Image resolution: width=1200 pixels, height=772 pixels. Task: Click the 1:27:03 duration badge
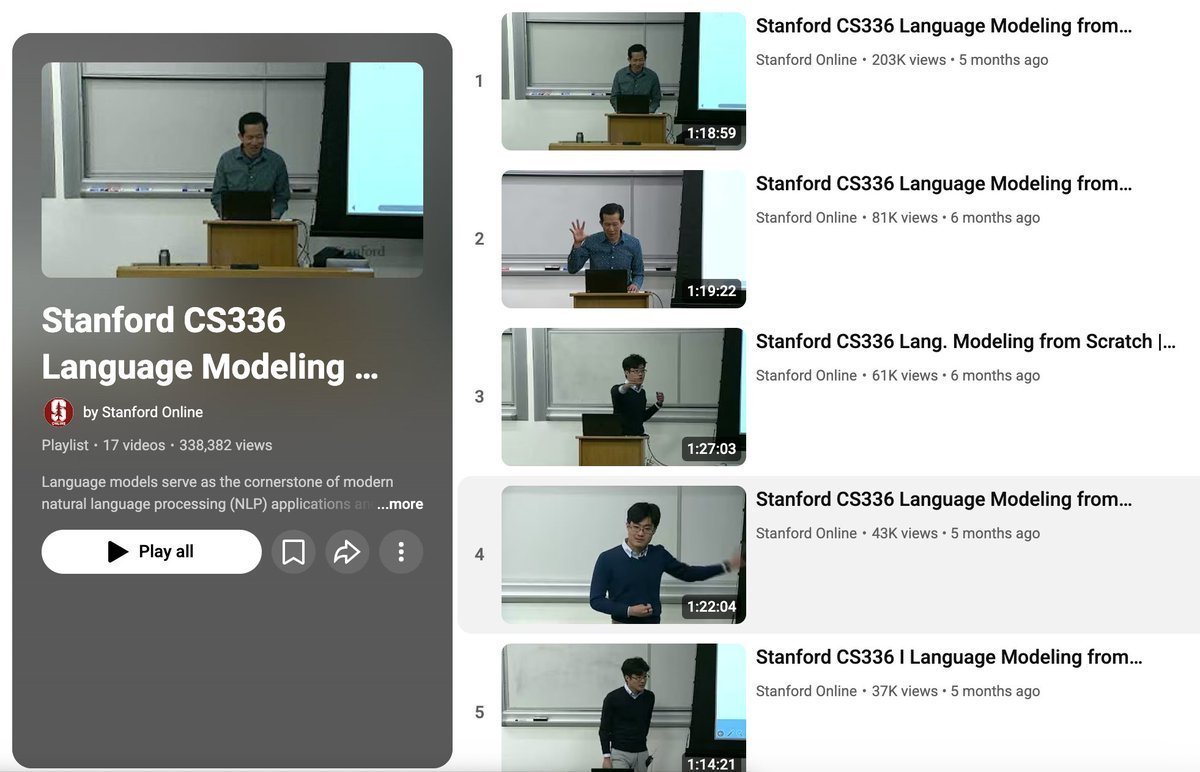tap(711, 449)
